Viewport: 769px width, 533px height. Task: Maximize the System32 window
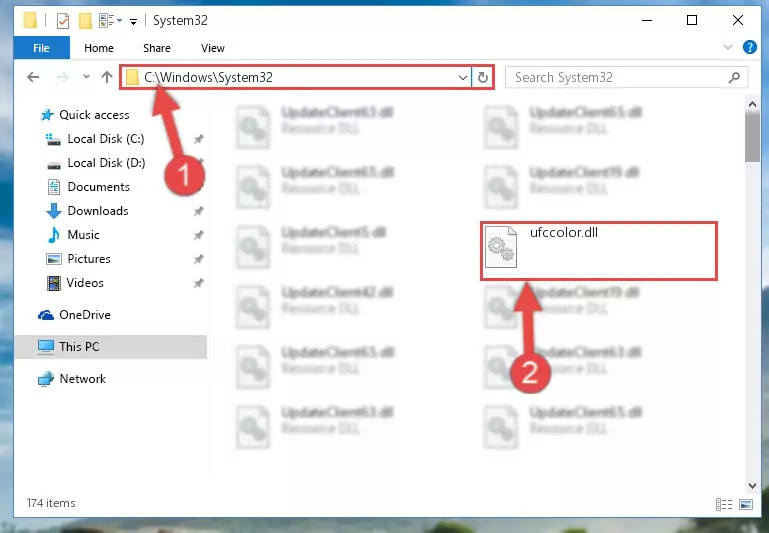click(692, 20)
